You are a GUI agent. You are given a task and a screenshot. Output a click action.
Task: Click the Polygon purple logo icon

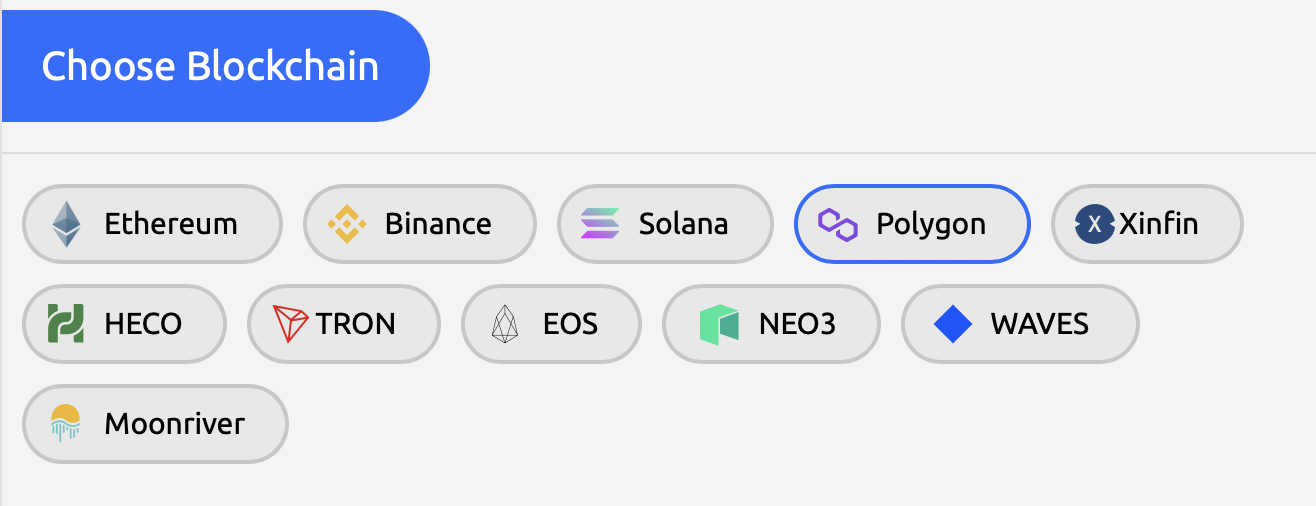[x=838, y=224]
